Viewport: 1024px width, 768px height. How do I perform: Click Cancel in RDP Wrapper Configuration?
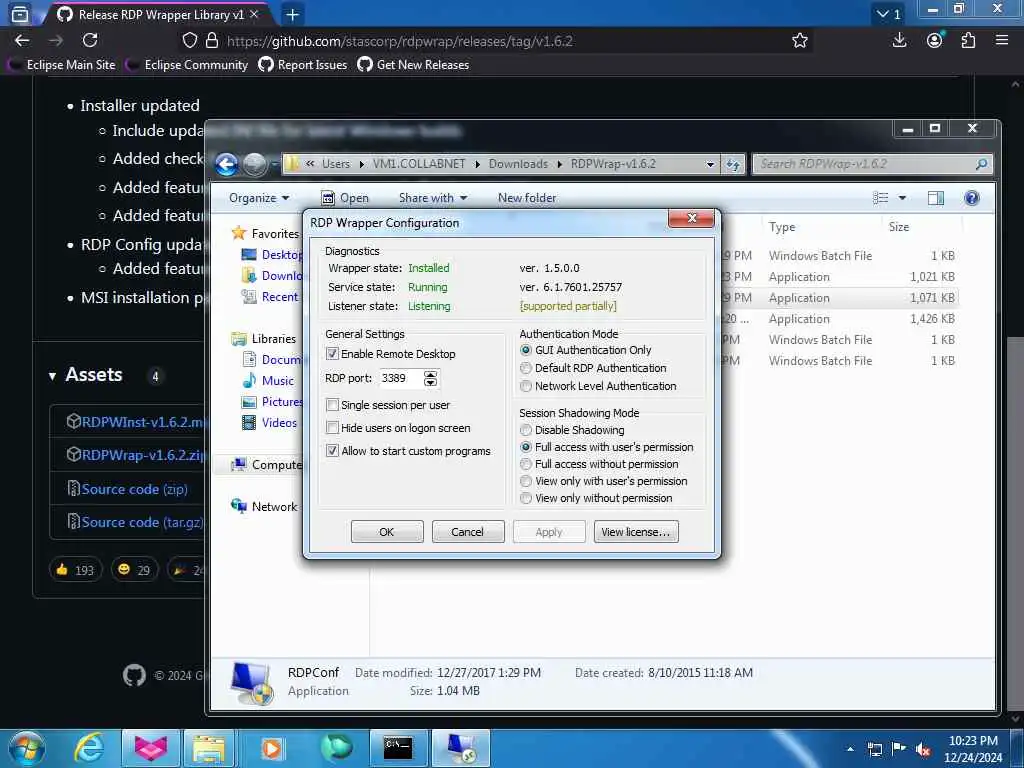468,532
